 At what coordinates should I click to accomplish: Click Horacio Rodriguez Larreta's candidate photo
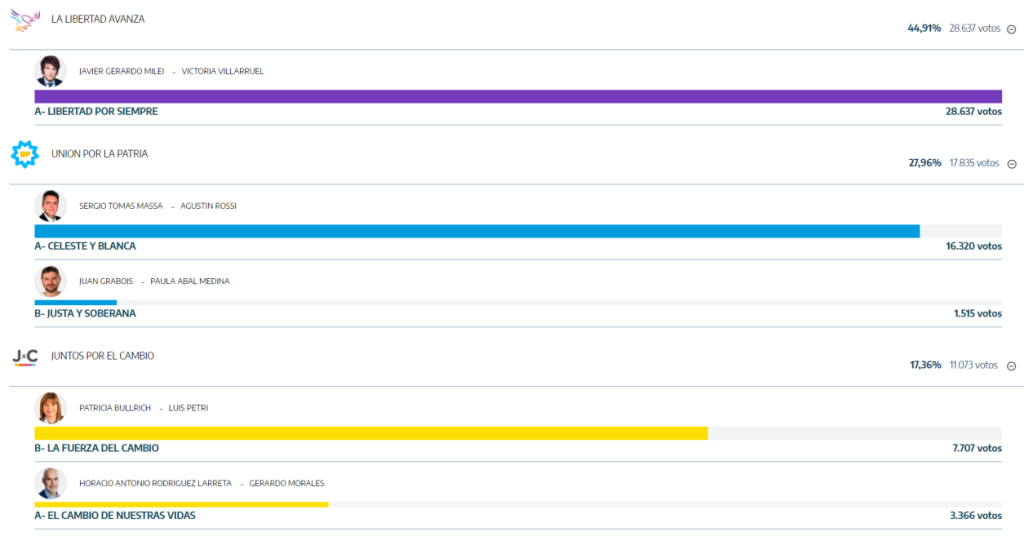50,483
